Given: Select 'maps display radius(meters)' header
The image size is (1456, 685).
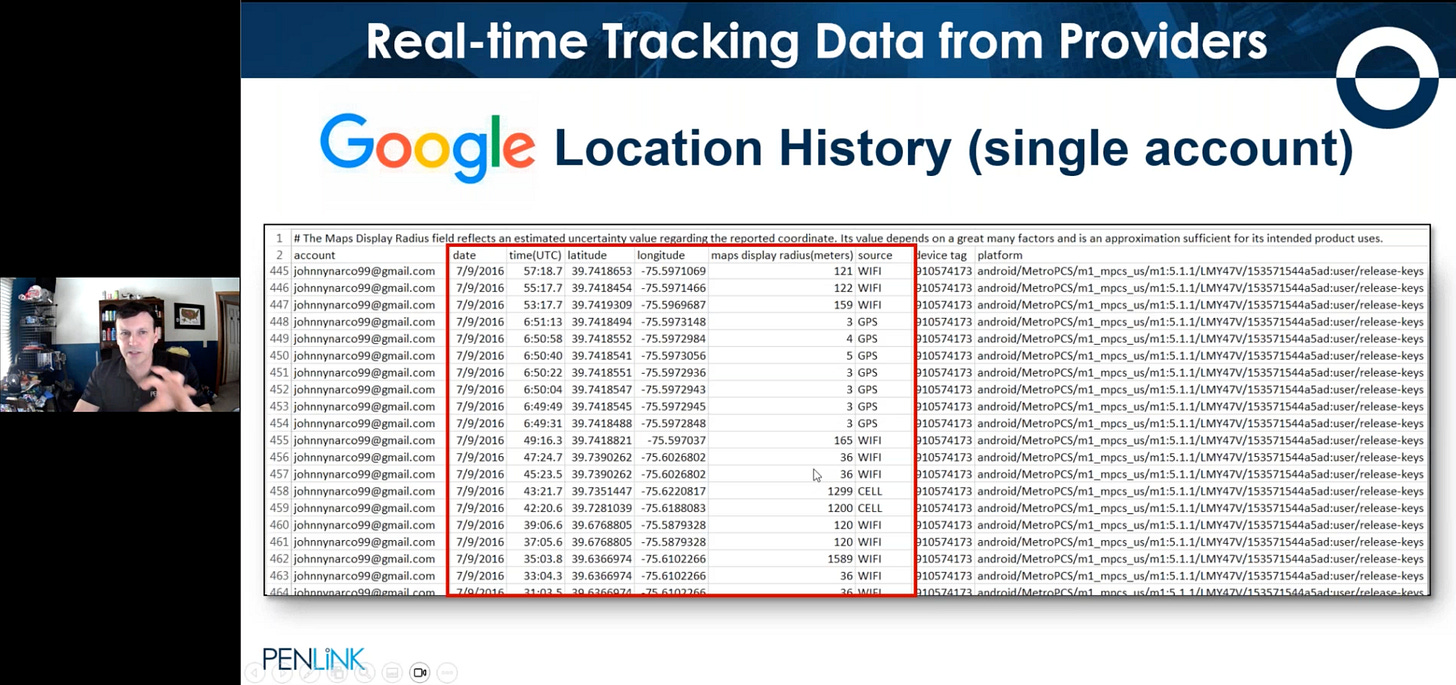Looking at the screenshot, I should coord(781,255).
